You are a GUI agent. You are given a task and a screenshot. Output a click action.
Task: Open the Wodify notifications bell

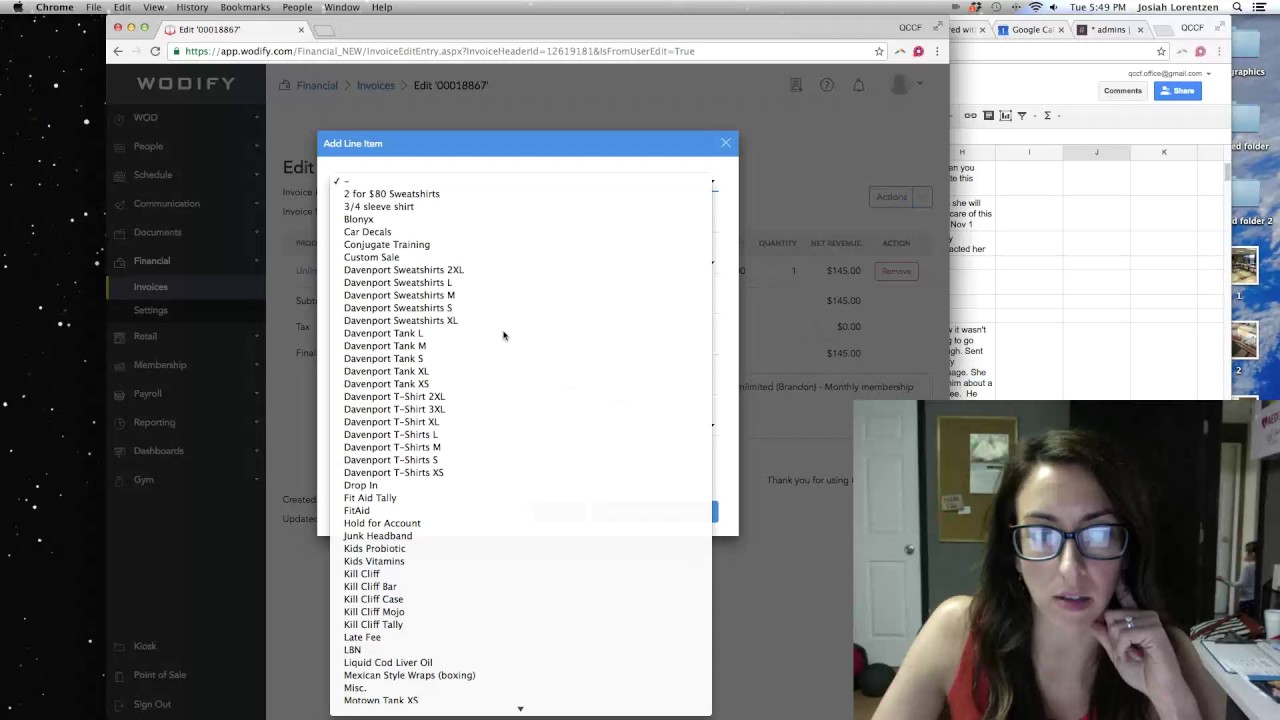coord(858,85)
